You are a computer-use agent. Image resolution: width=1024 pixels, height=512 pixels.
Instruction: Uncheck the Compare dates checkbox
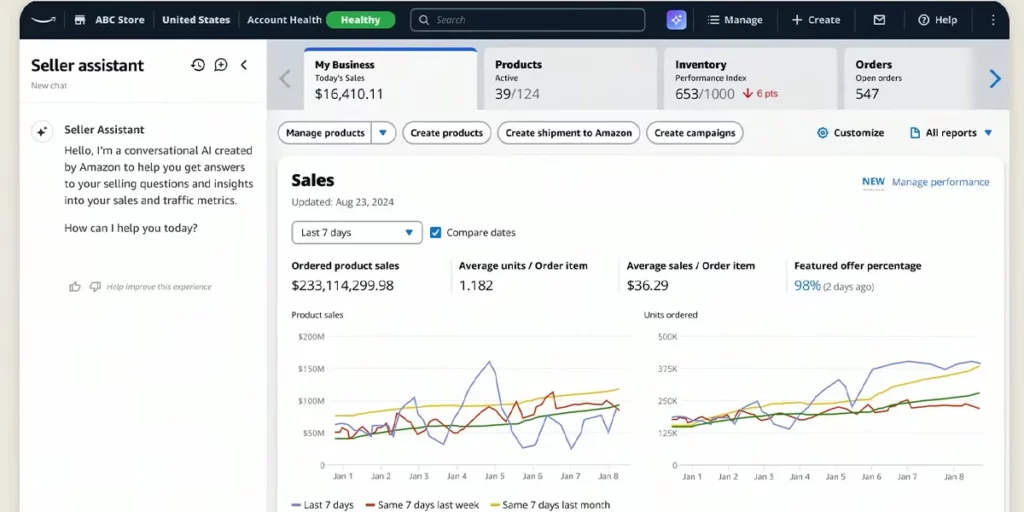pos(435,233)
